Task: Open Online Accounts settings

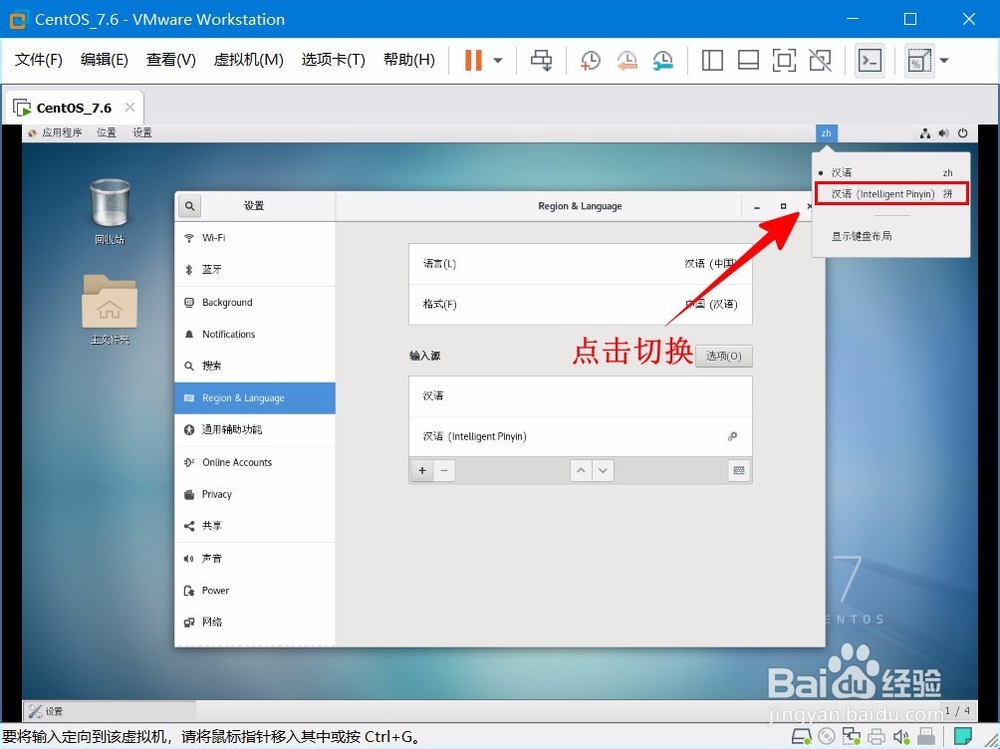Action: (x=255, y=463)
